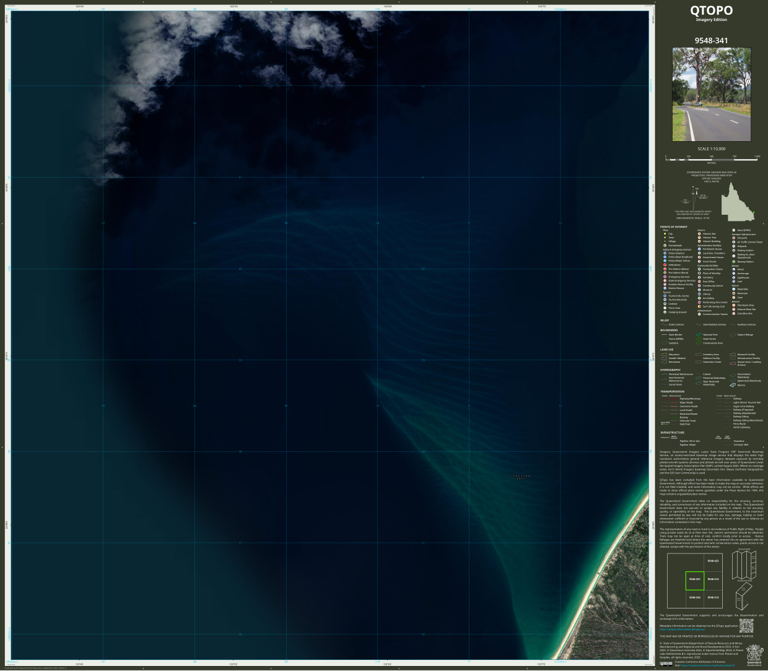
Task: Click the POINTS OF INTEREST legend heading
Action: click(x=673, y=227)
